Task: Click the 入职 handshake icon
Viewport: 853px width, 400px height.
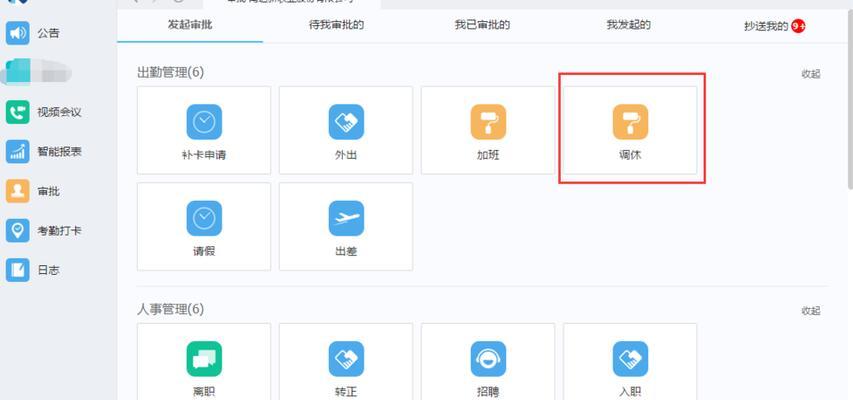Action: coord(630,359)
